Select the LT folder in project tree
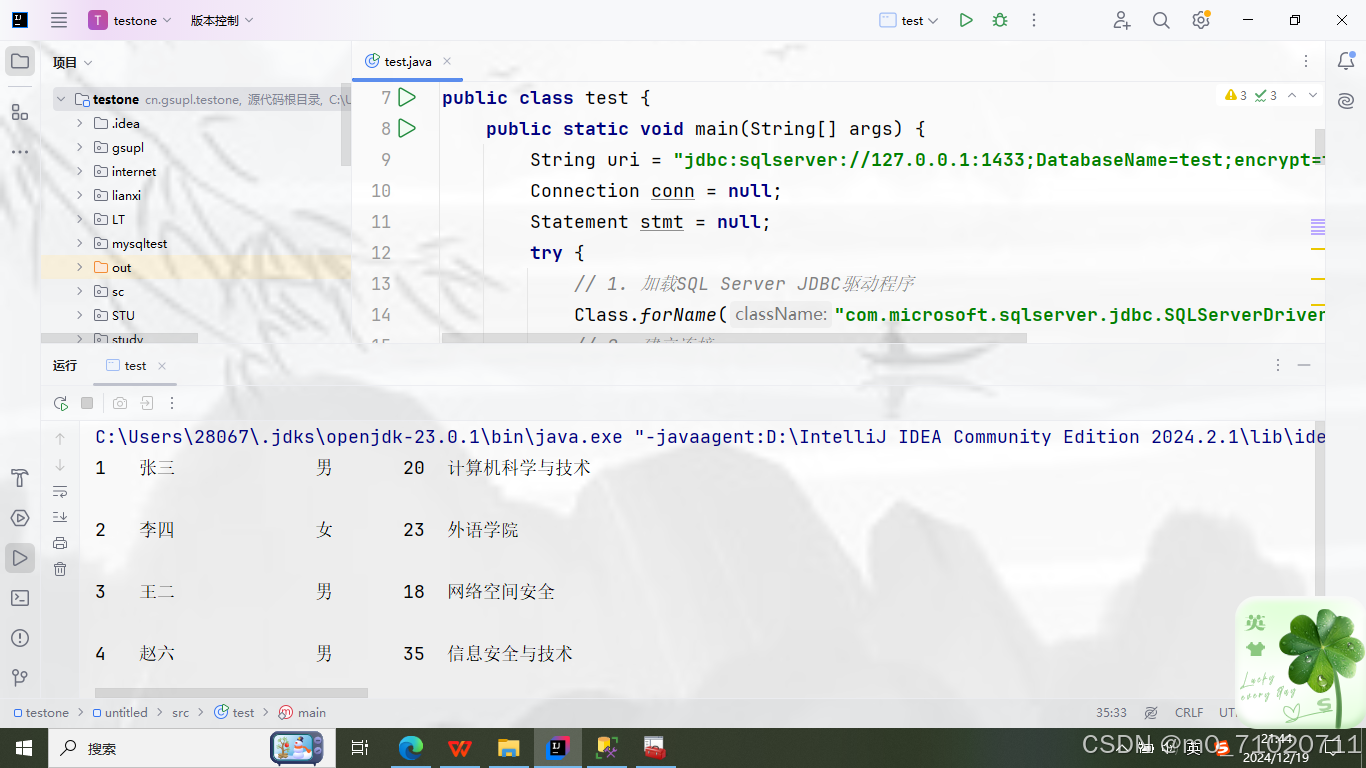 pos(118,219)
